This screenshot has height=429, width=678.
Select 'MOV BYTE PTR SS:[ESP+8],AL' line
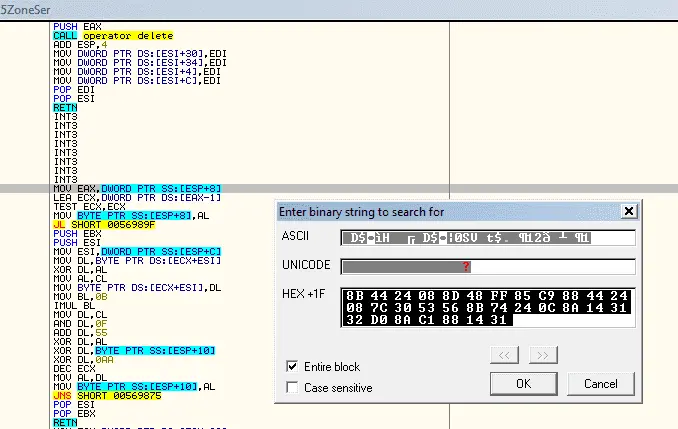[131, 216]
